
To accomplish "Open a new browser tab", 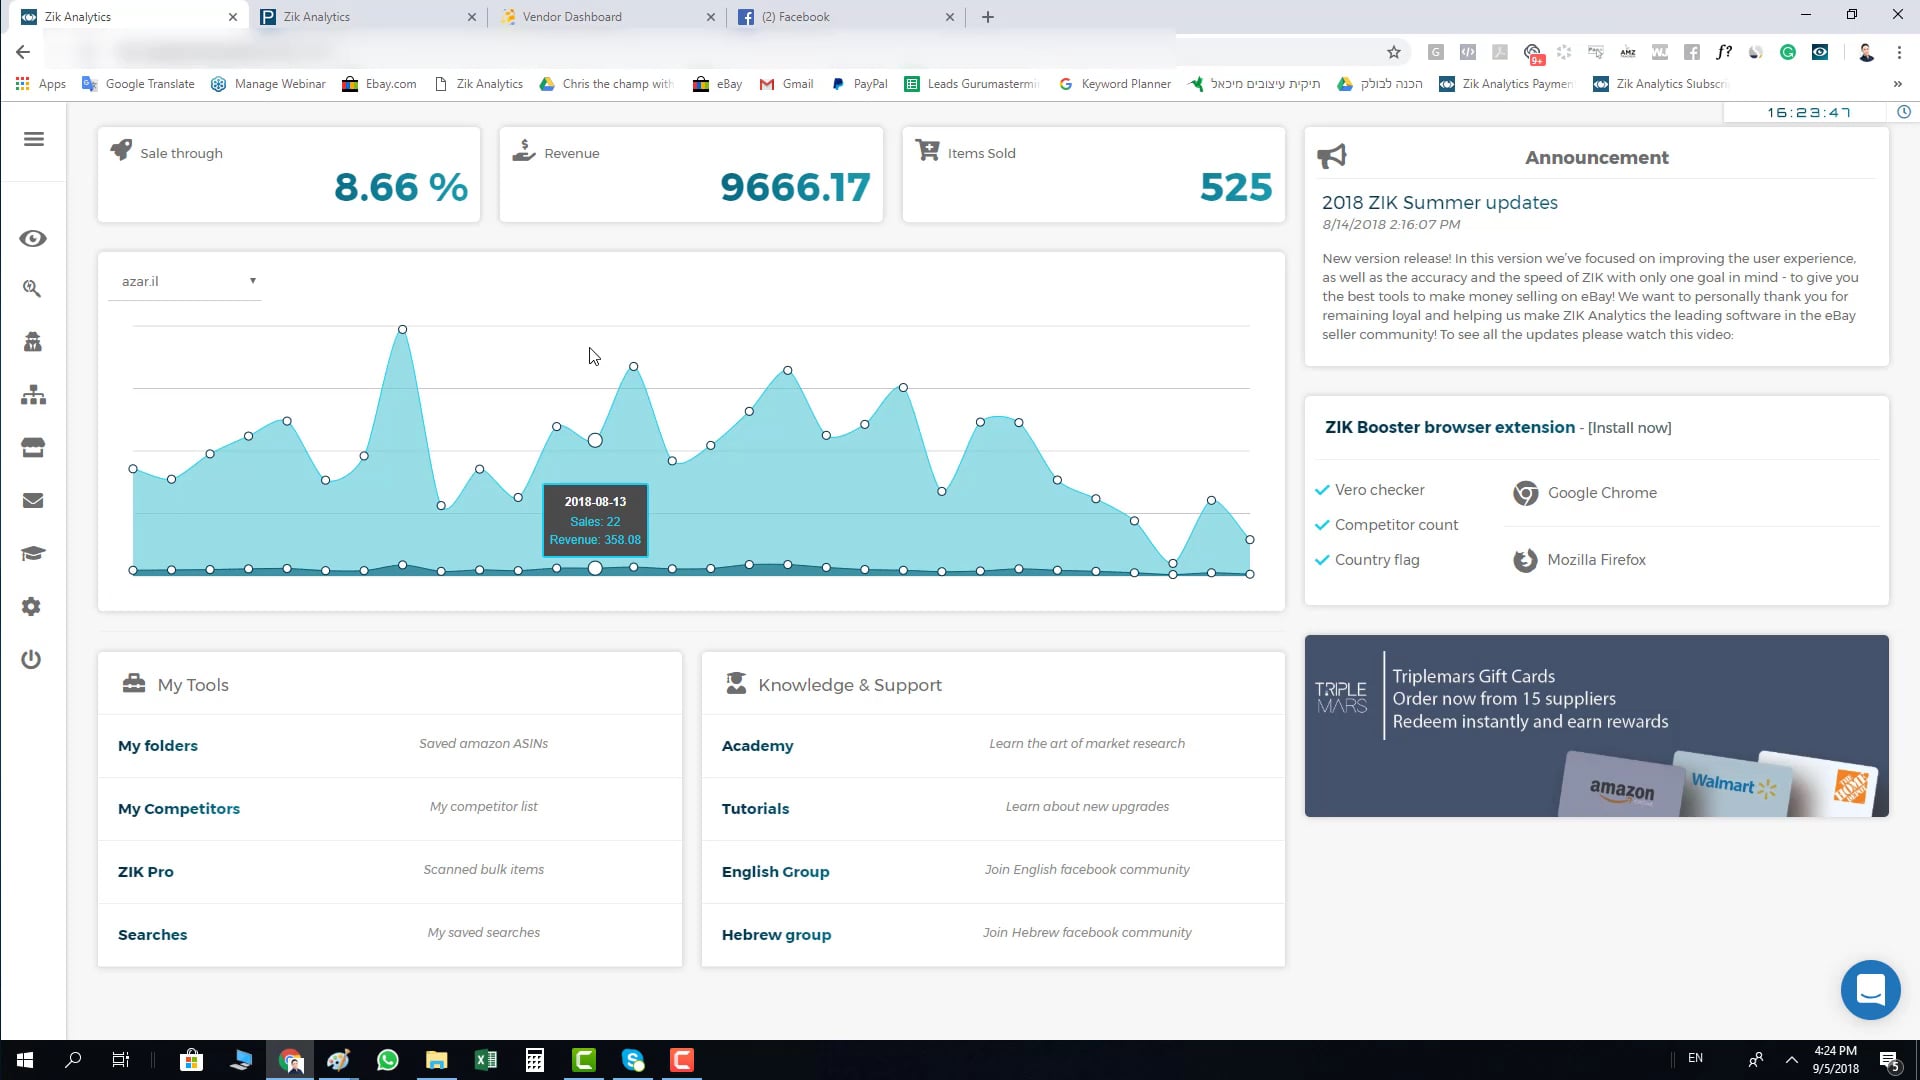I will click(x=988, y=17).
